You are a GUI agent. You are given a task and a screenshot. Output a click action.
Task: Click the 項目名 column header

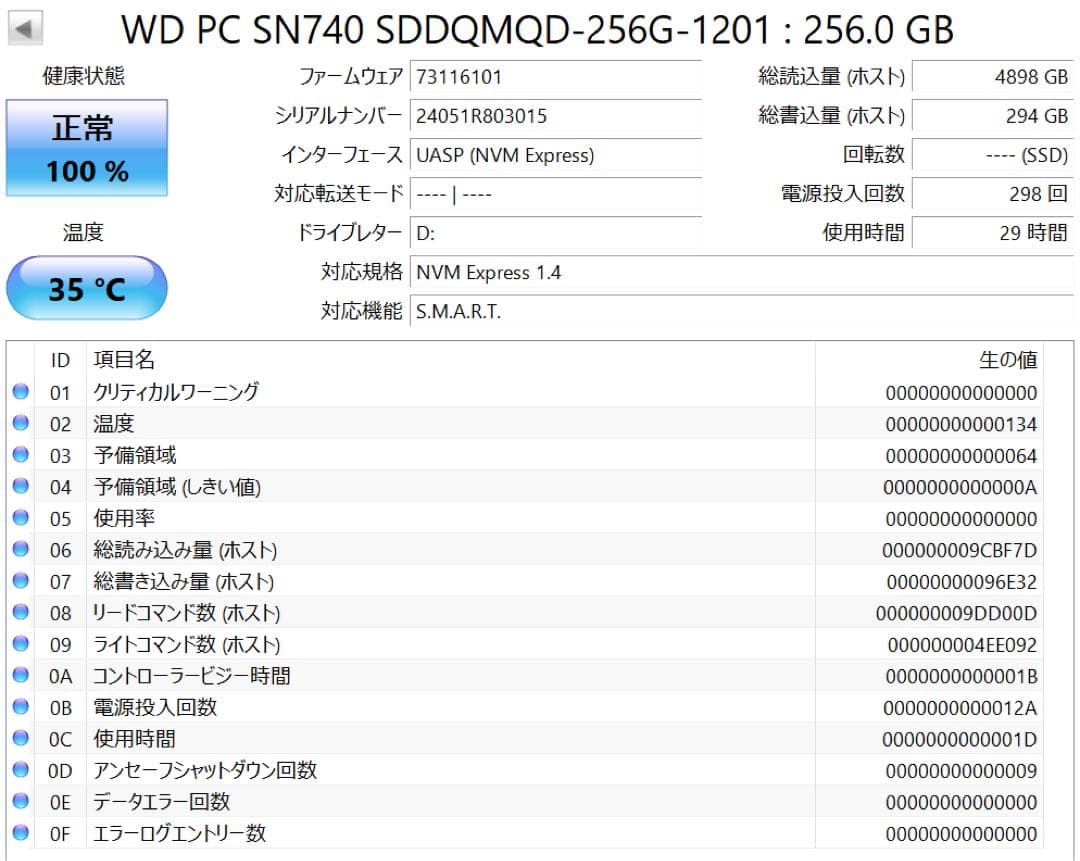124,360
